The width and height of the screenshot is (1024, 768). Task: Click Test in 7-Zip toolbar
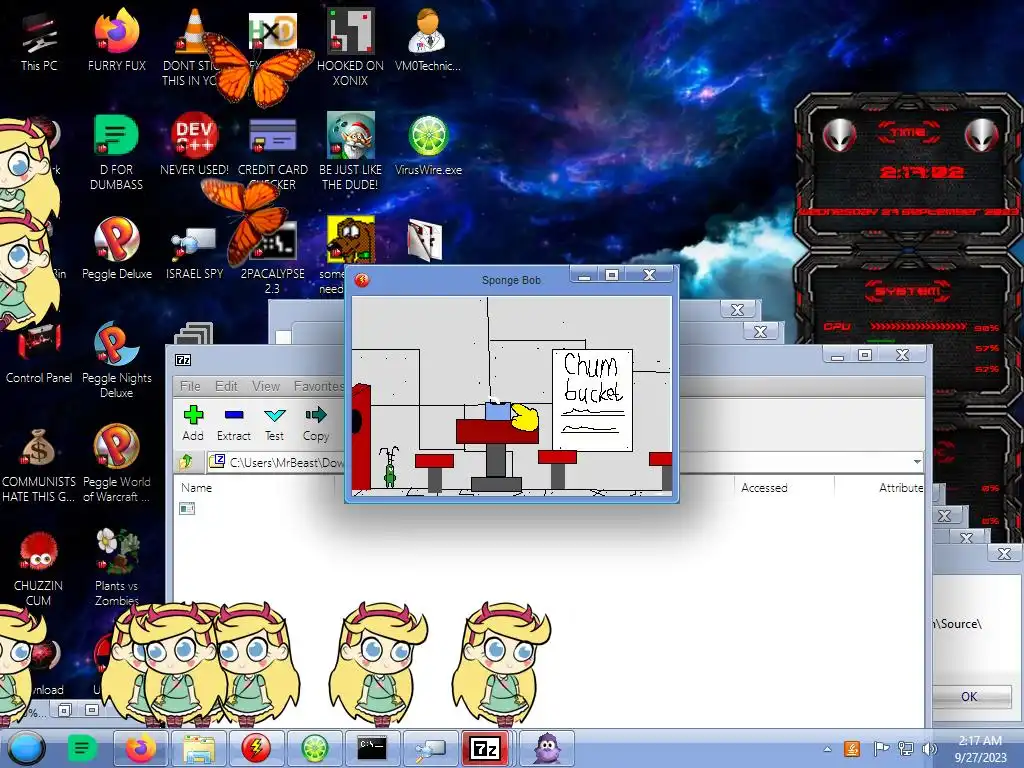pos(274,423)
